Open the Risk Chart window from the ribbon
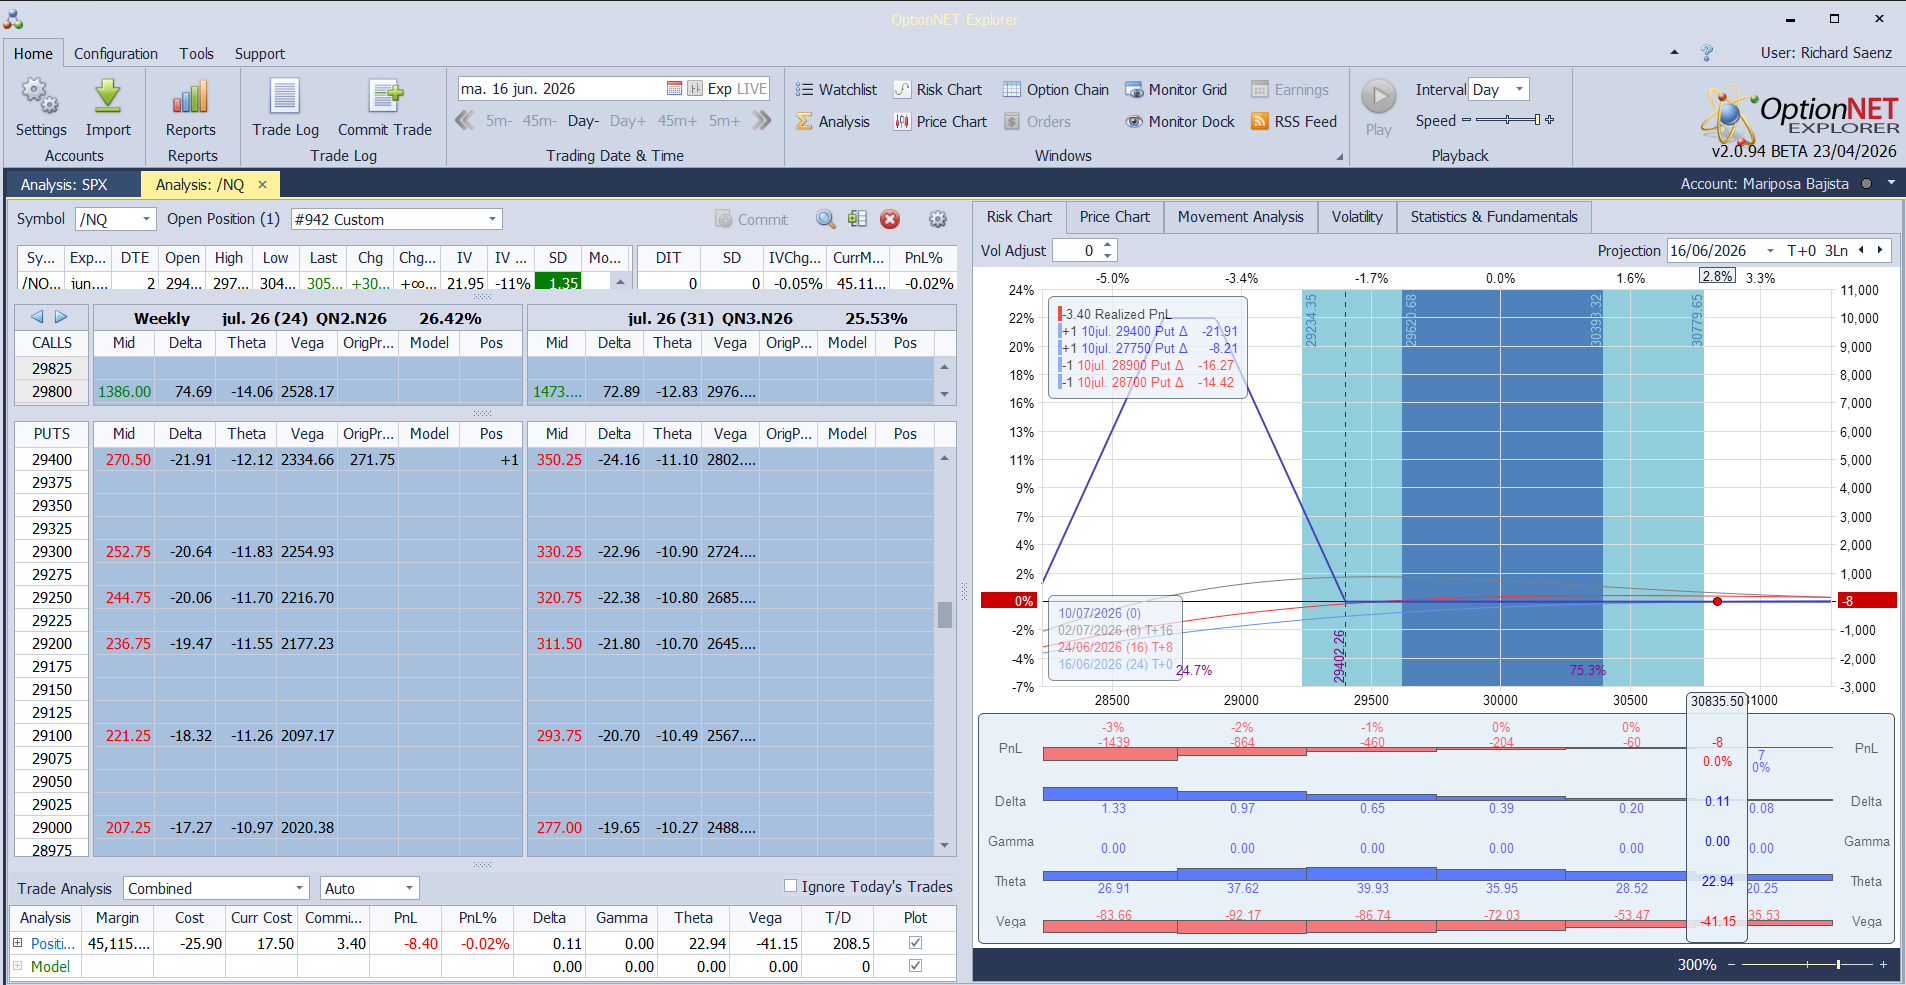Screen dimensions: 1906x985 (x=938, y=90)
